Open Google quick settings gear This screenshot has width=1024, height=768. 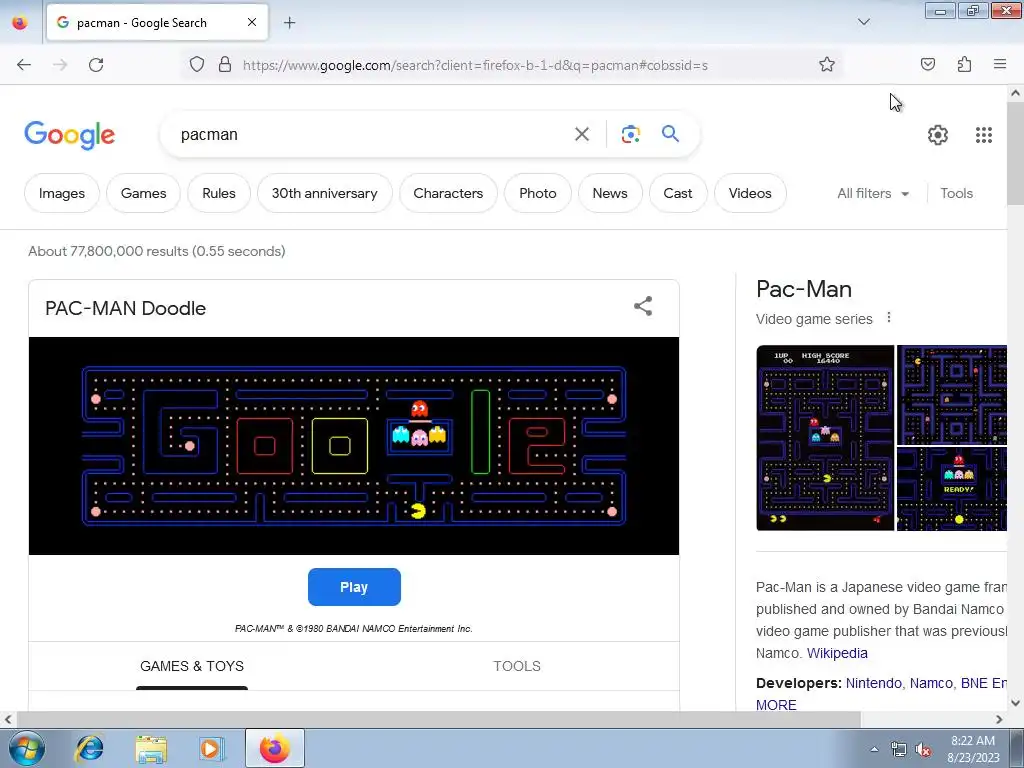938,135
